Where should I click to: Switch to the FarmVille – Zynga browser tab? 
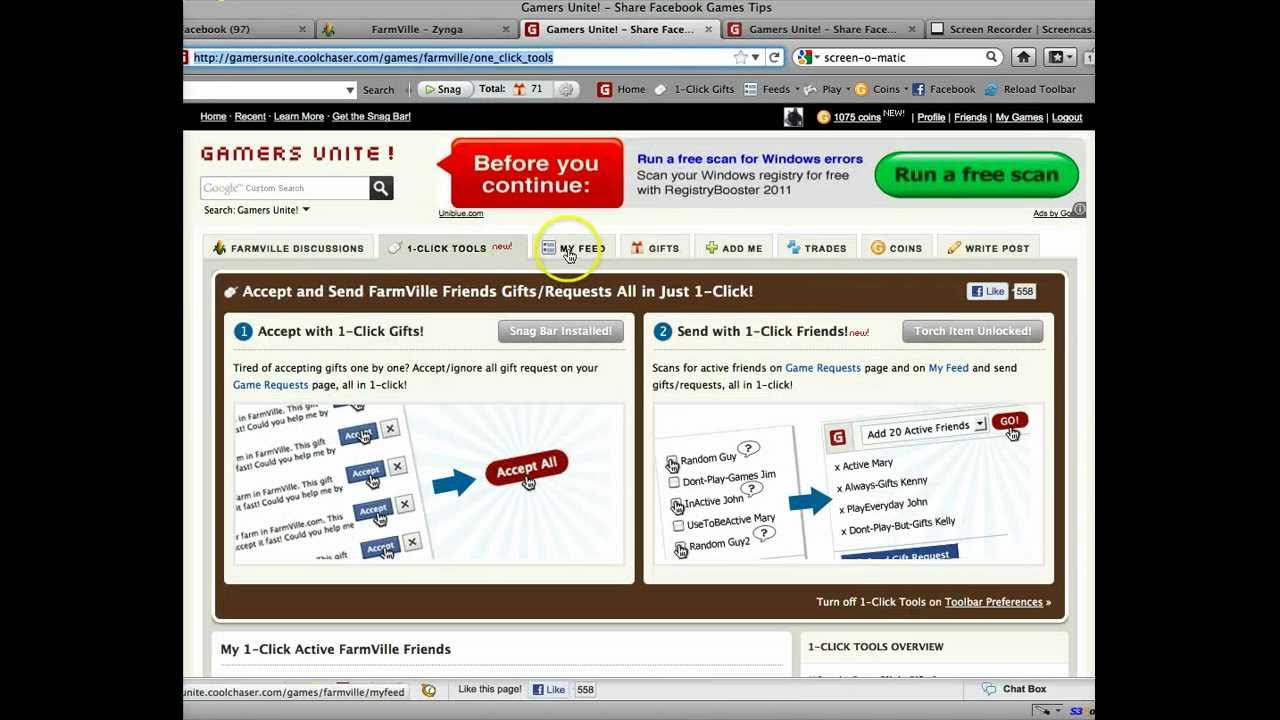(415, 30)
